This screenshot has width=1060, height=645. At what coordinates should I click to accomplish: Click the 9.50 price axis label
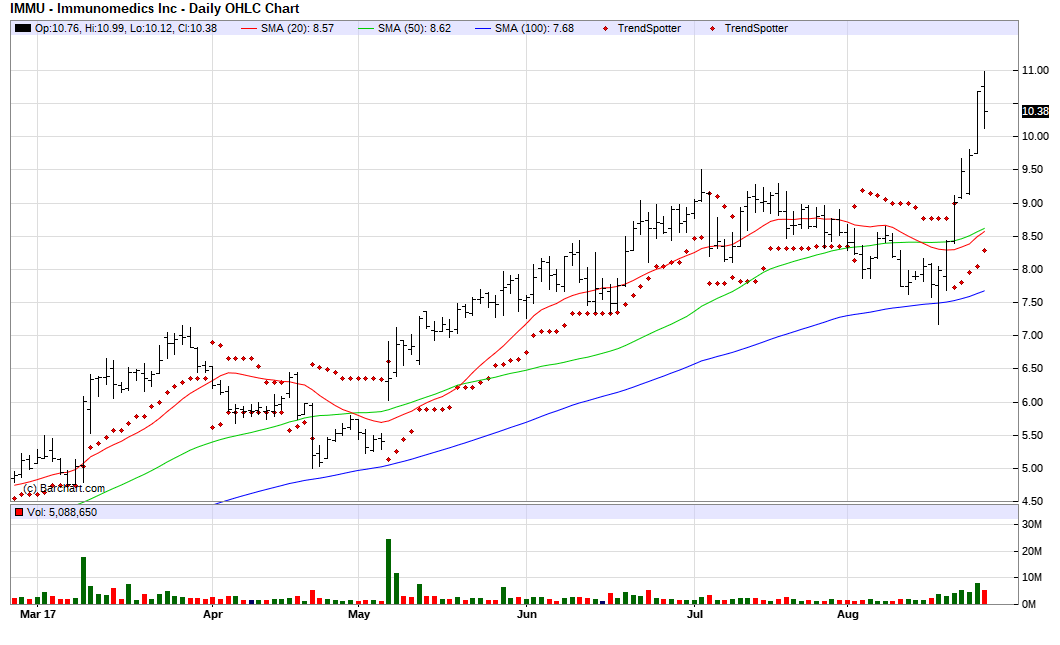(1032, 170)
